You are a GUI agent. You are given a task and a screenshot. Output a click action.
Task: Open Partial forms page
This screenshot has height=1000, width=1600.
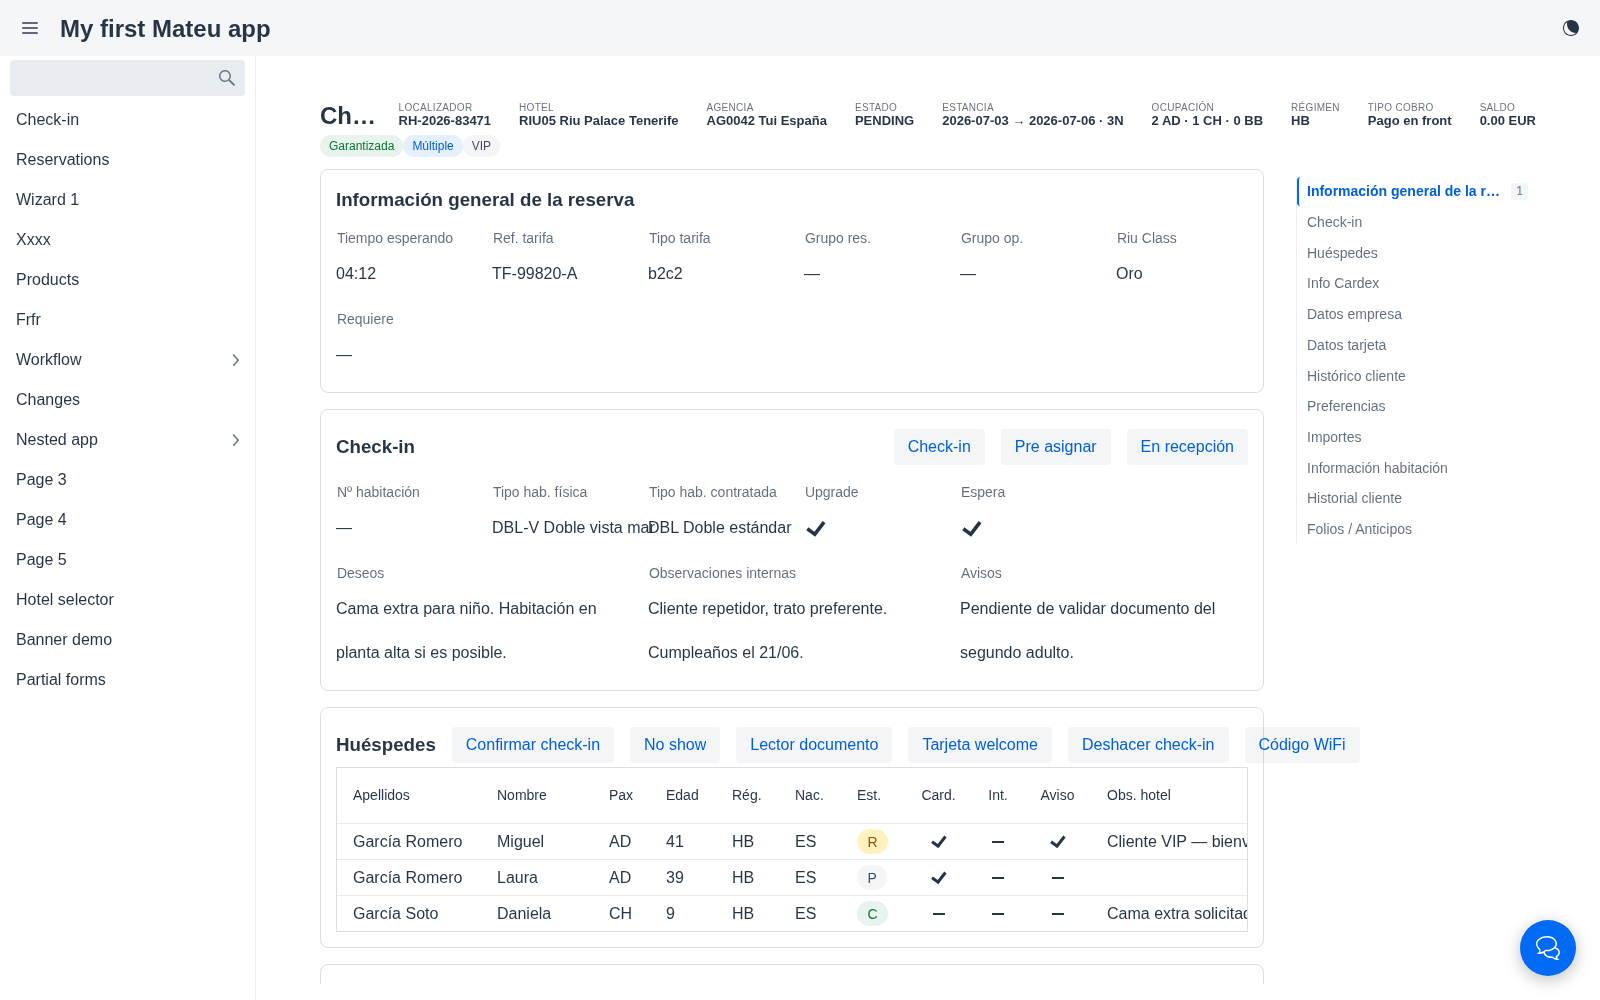tap(127, 680)
